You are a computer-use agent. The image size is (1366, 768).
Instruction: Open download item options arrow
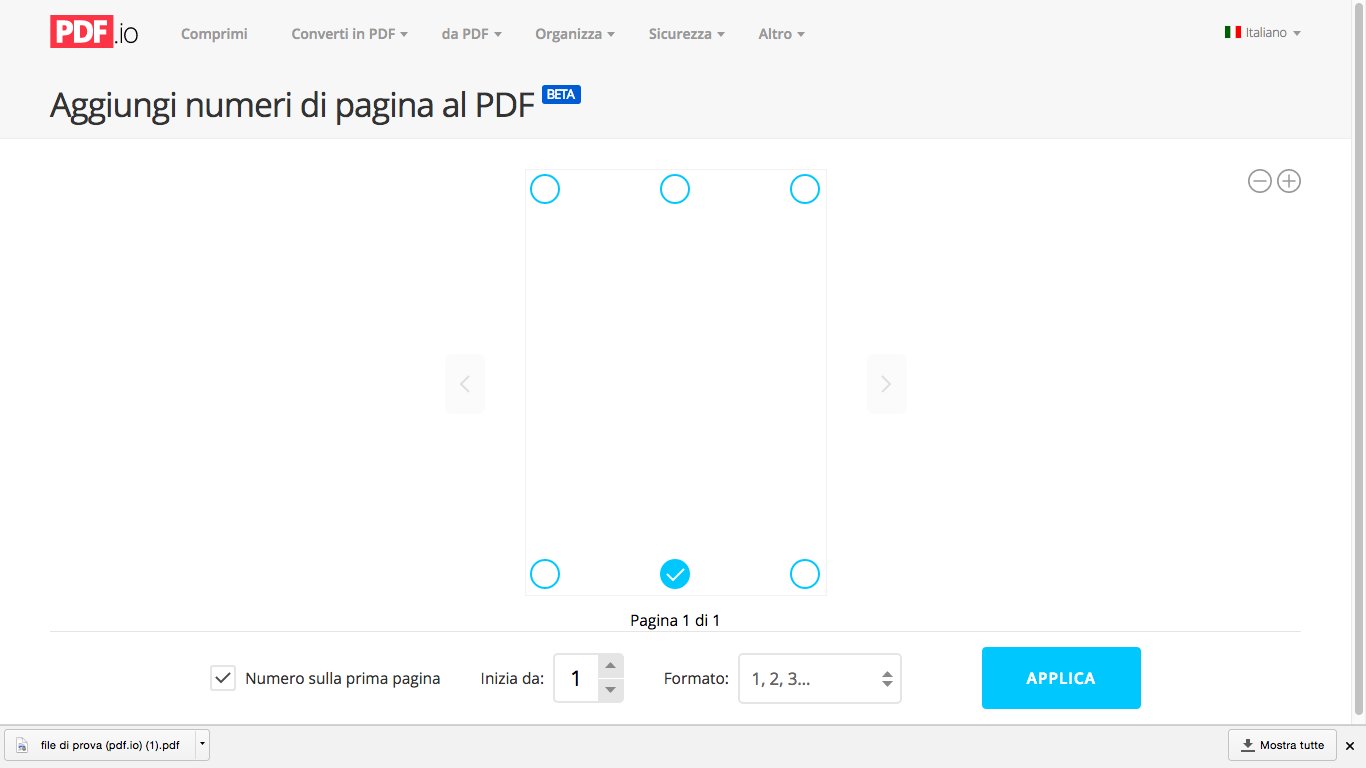(x=202, y=745)
